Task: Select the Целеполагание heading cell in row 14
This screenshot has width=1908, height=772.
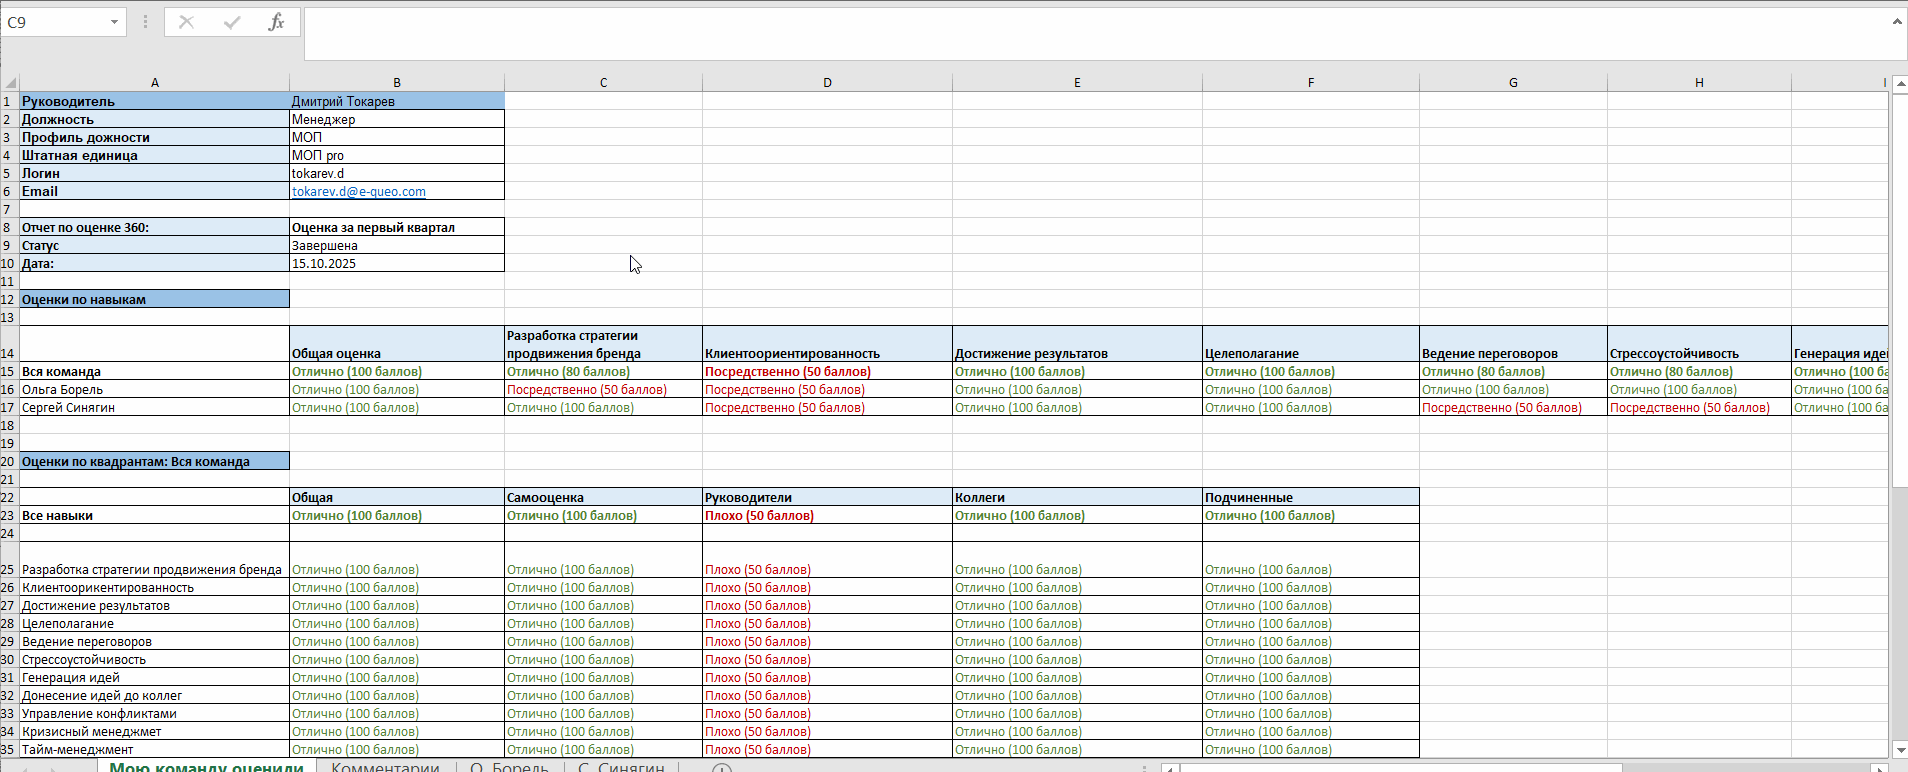Action: pyautogui.click(x=1311, y=344)
